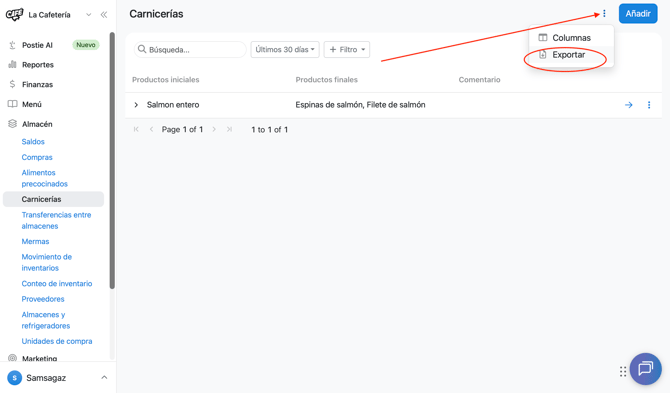
Task: Open Marketing section
Action: [x=39, y=358]
